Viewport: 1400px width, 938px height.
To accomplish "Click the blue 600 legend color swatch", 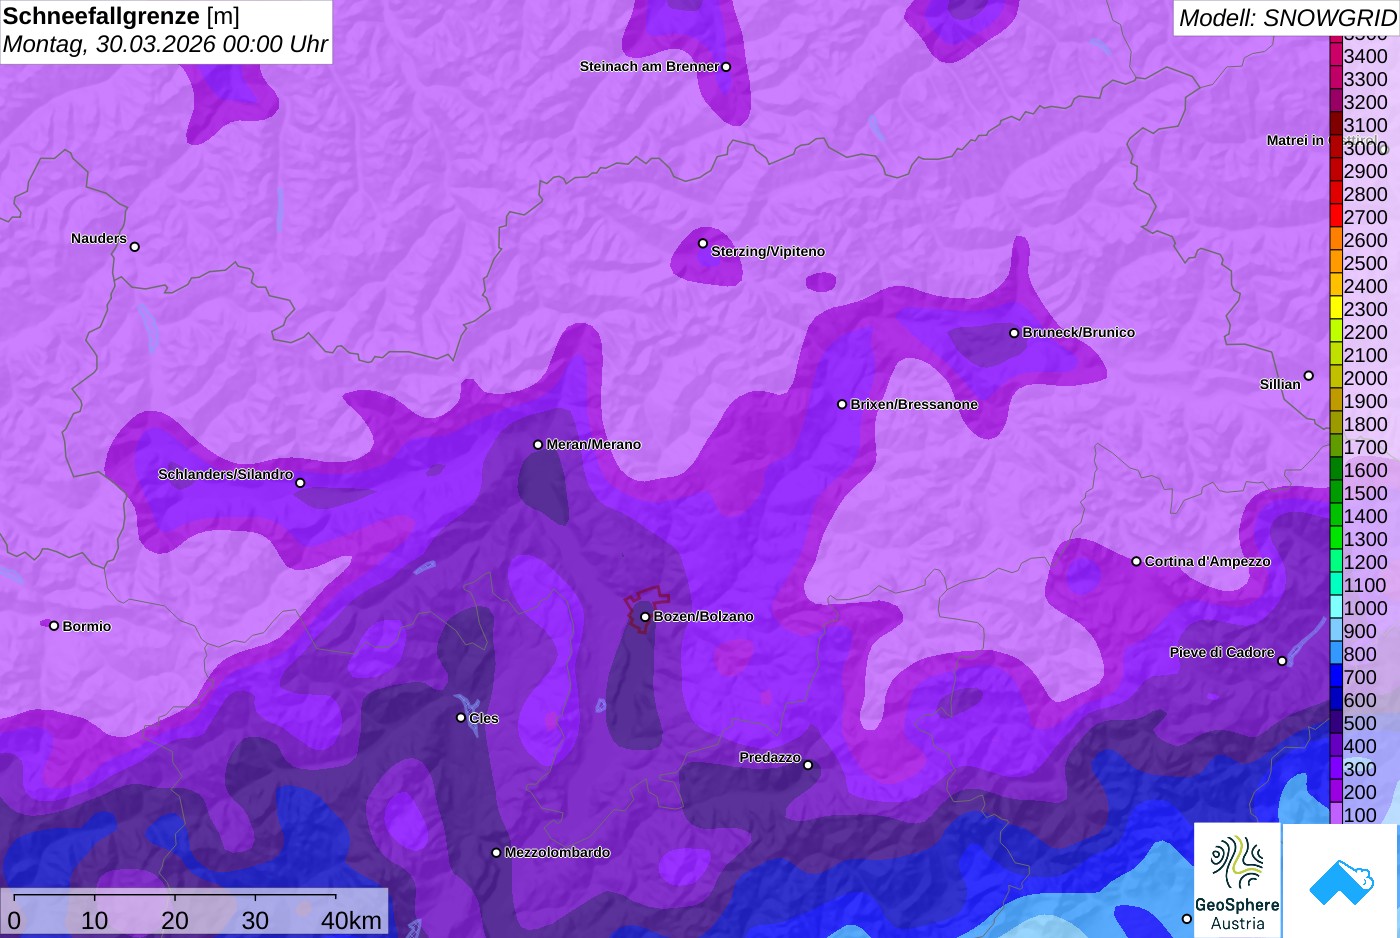I will (1336, 700).
